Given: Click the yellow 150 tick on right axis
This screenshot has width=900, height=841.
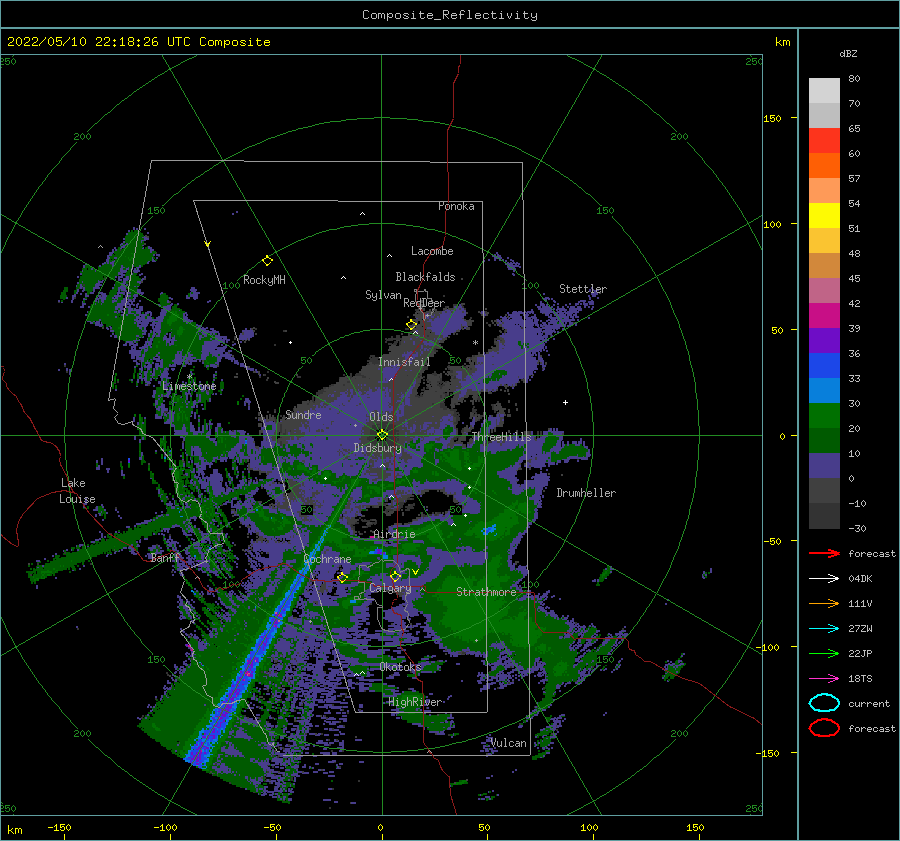Looking at the screenshot, I should point(772,118).
